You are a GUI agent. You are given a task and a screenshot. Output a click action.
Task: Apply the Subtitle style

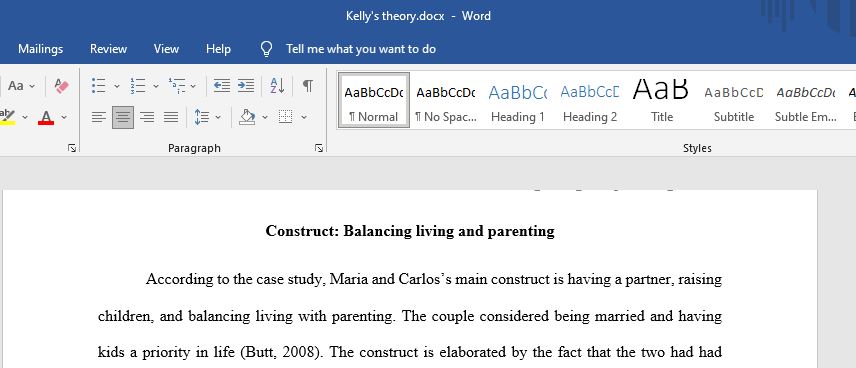click(x=734, y=101)
